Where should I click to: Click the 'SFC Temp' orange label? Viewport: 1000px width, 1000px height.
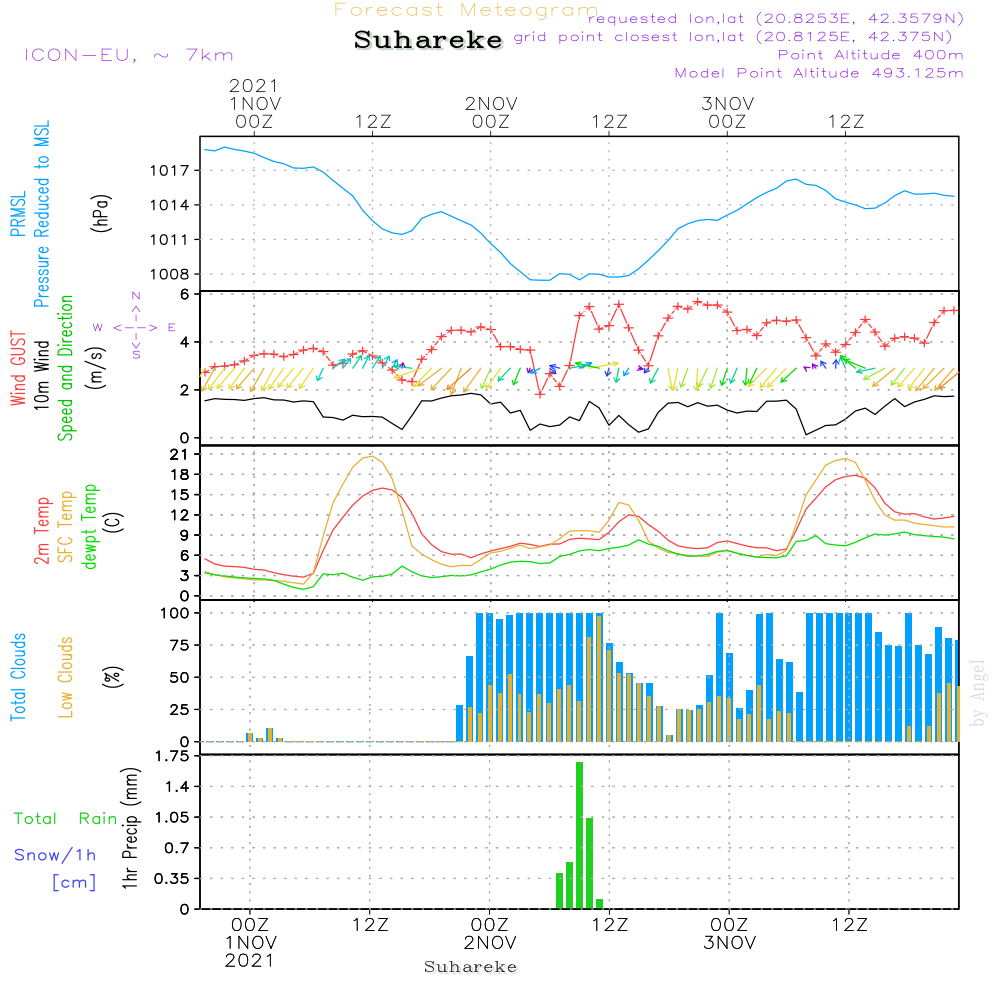coord(66,527)
